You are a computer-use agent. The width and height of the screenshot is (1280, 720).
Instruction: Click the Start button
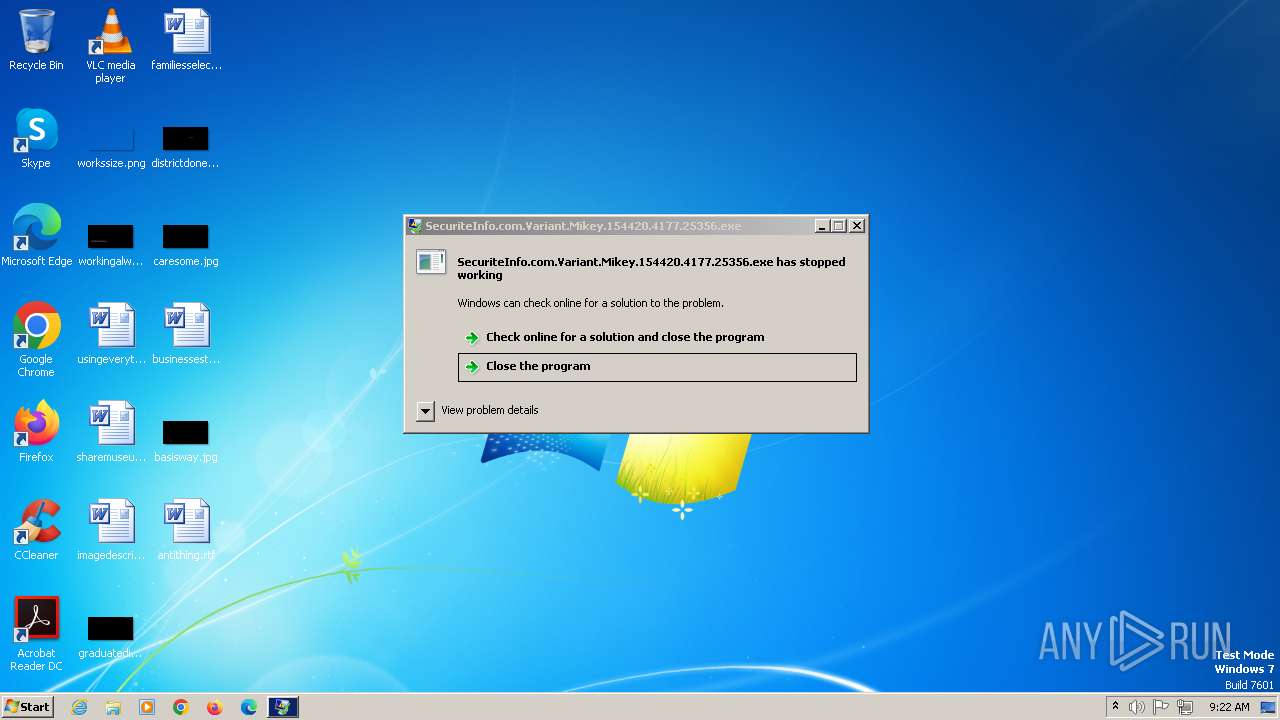(x=28, y=707)
